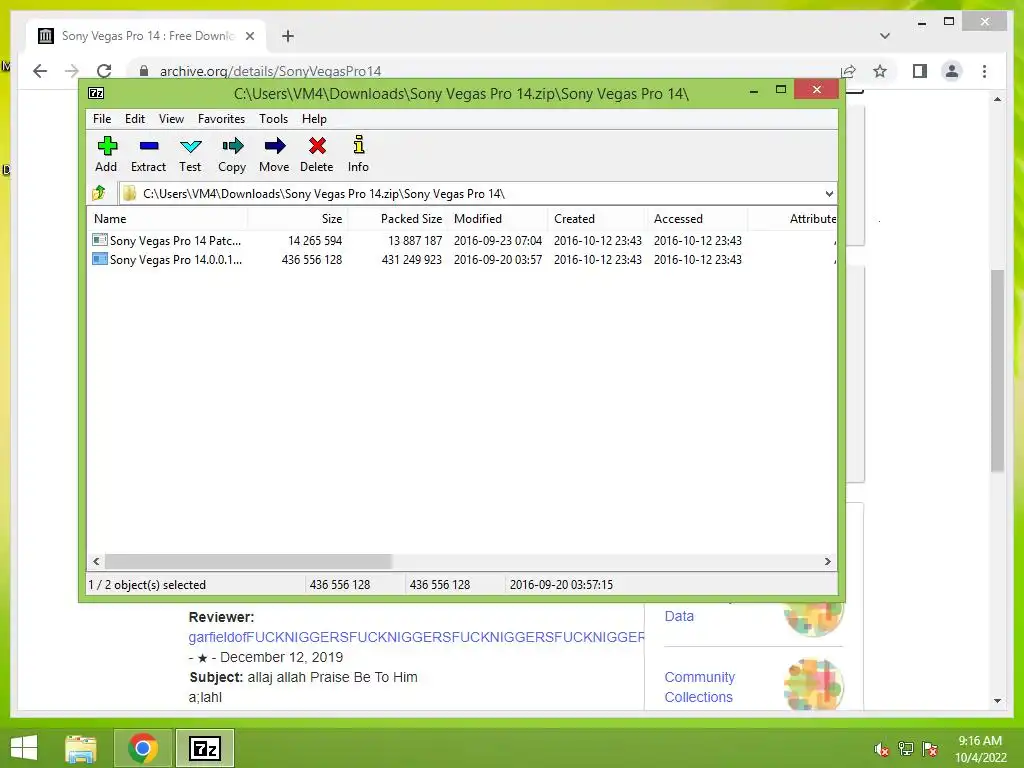1024x768 pixels.
Task: Click the page scrollbar down arrow
Action: pyautogui.click(x=997, y=701)
